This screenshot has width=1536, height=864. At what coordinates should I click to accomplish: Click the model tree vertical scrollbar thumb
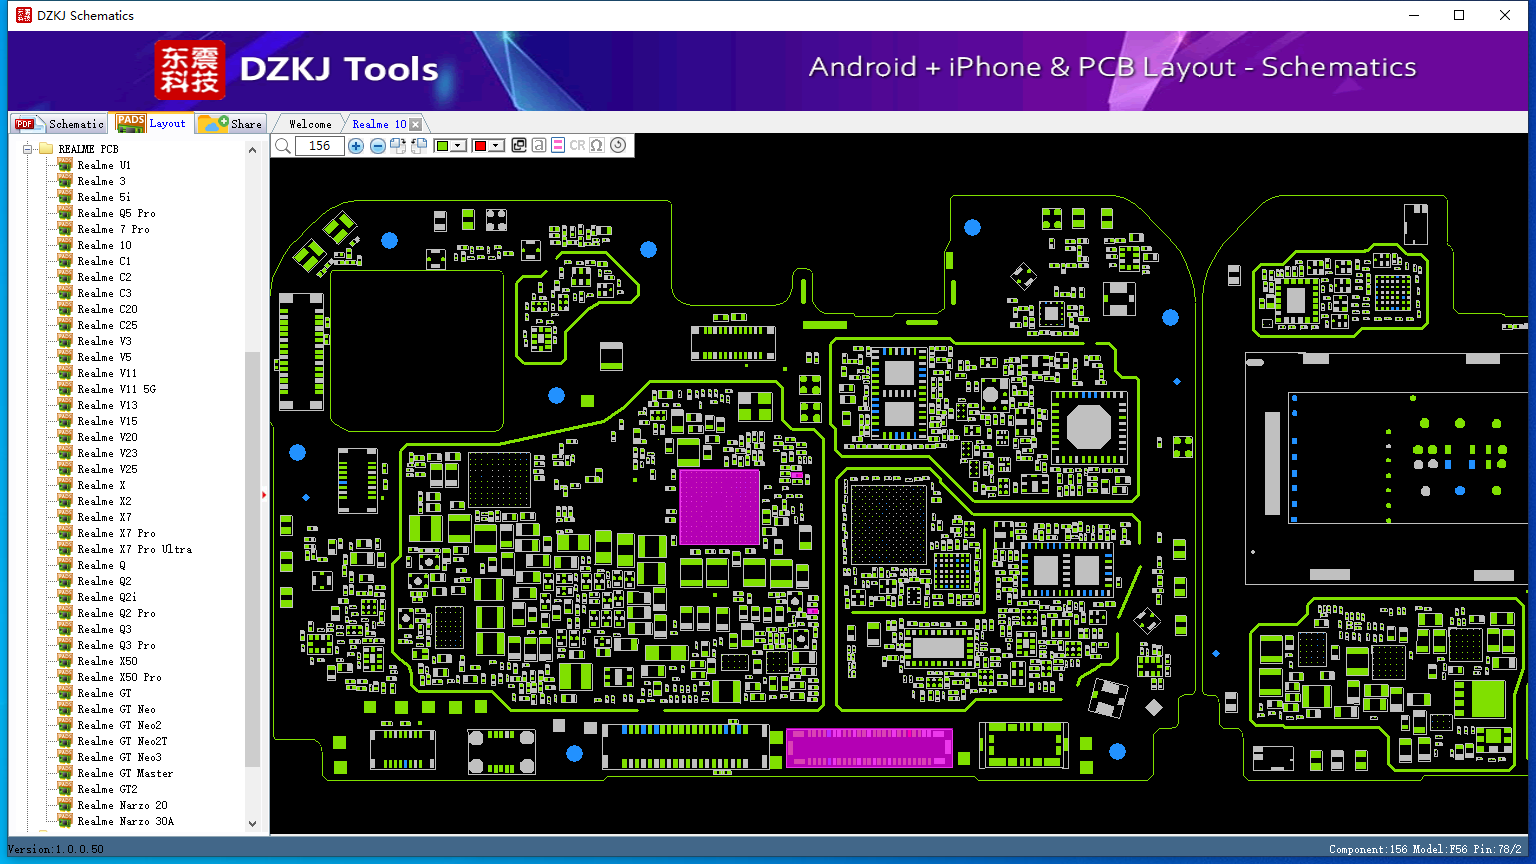(x=252, y=558)
